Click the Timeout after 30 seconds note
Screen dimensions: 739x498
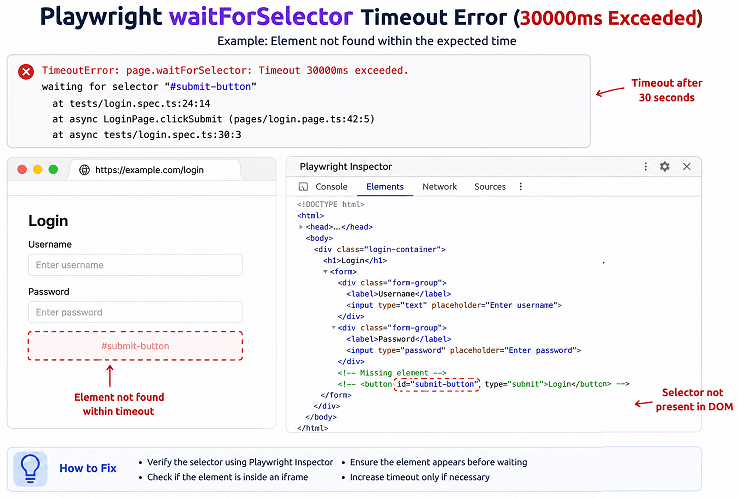pos(666,90)
